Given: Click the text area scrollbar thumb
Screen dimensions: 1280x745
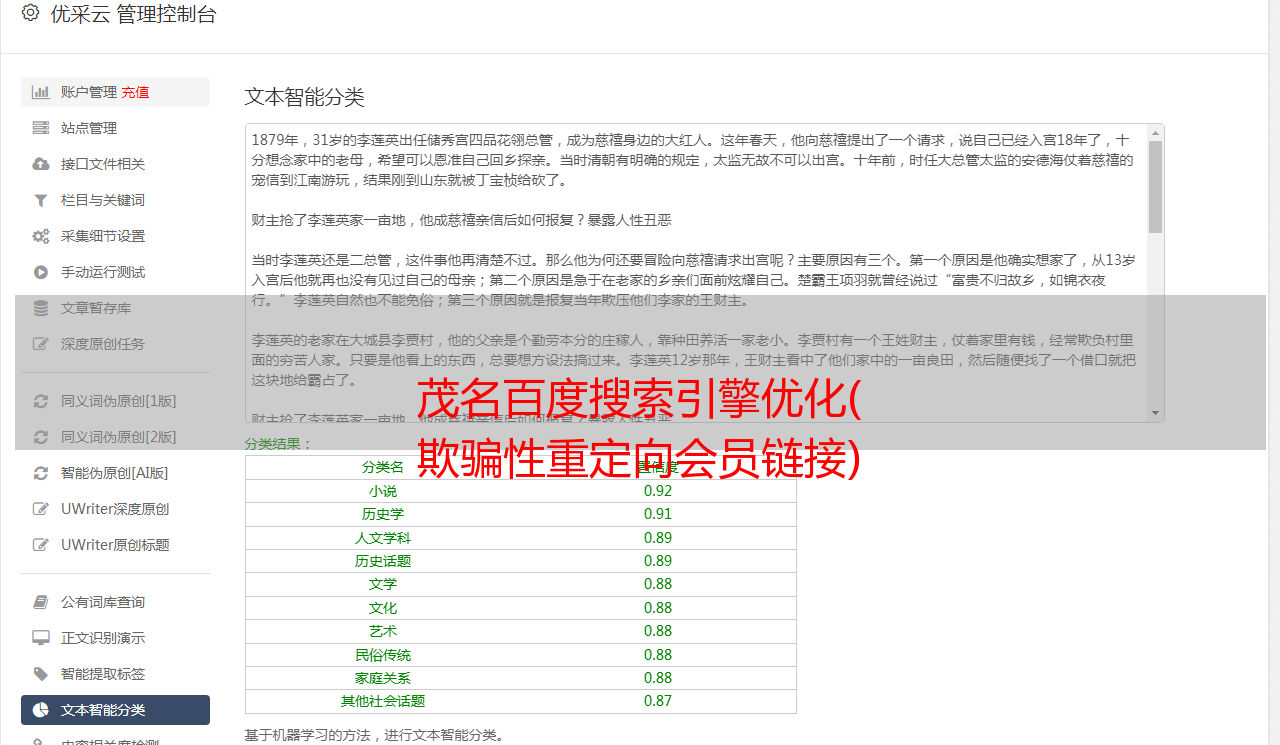Looking at the screenshot, I should click(x=1156, y=187).
